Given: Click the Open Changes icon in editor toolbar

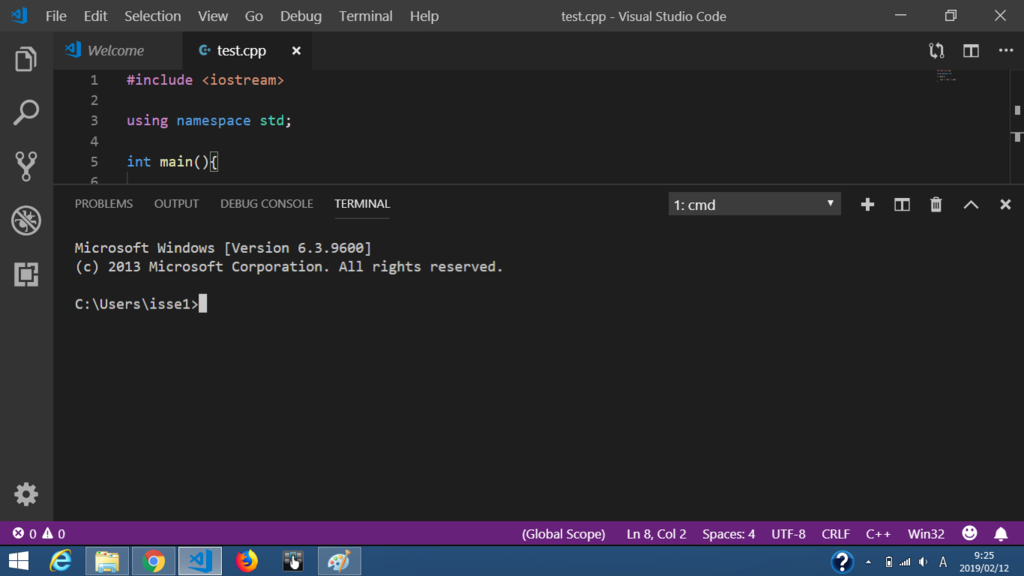Looking at the screenshot, I should tap(936, 51).
